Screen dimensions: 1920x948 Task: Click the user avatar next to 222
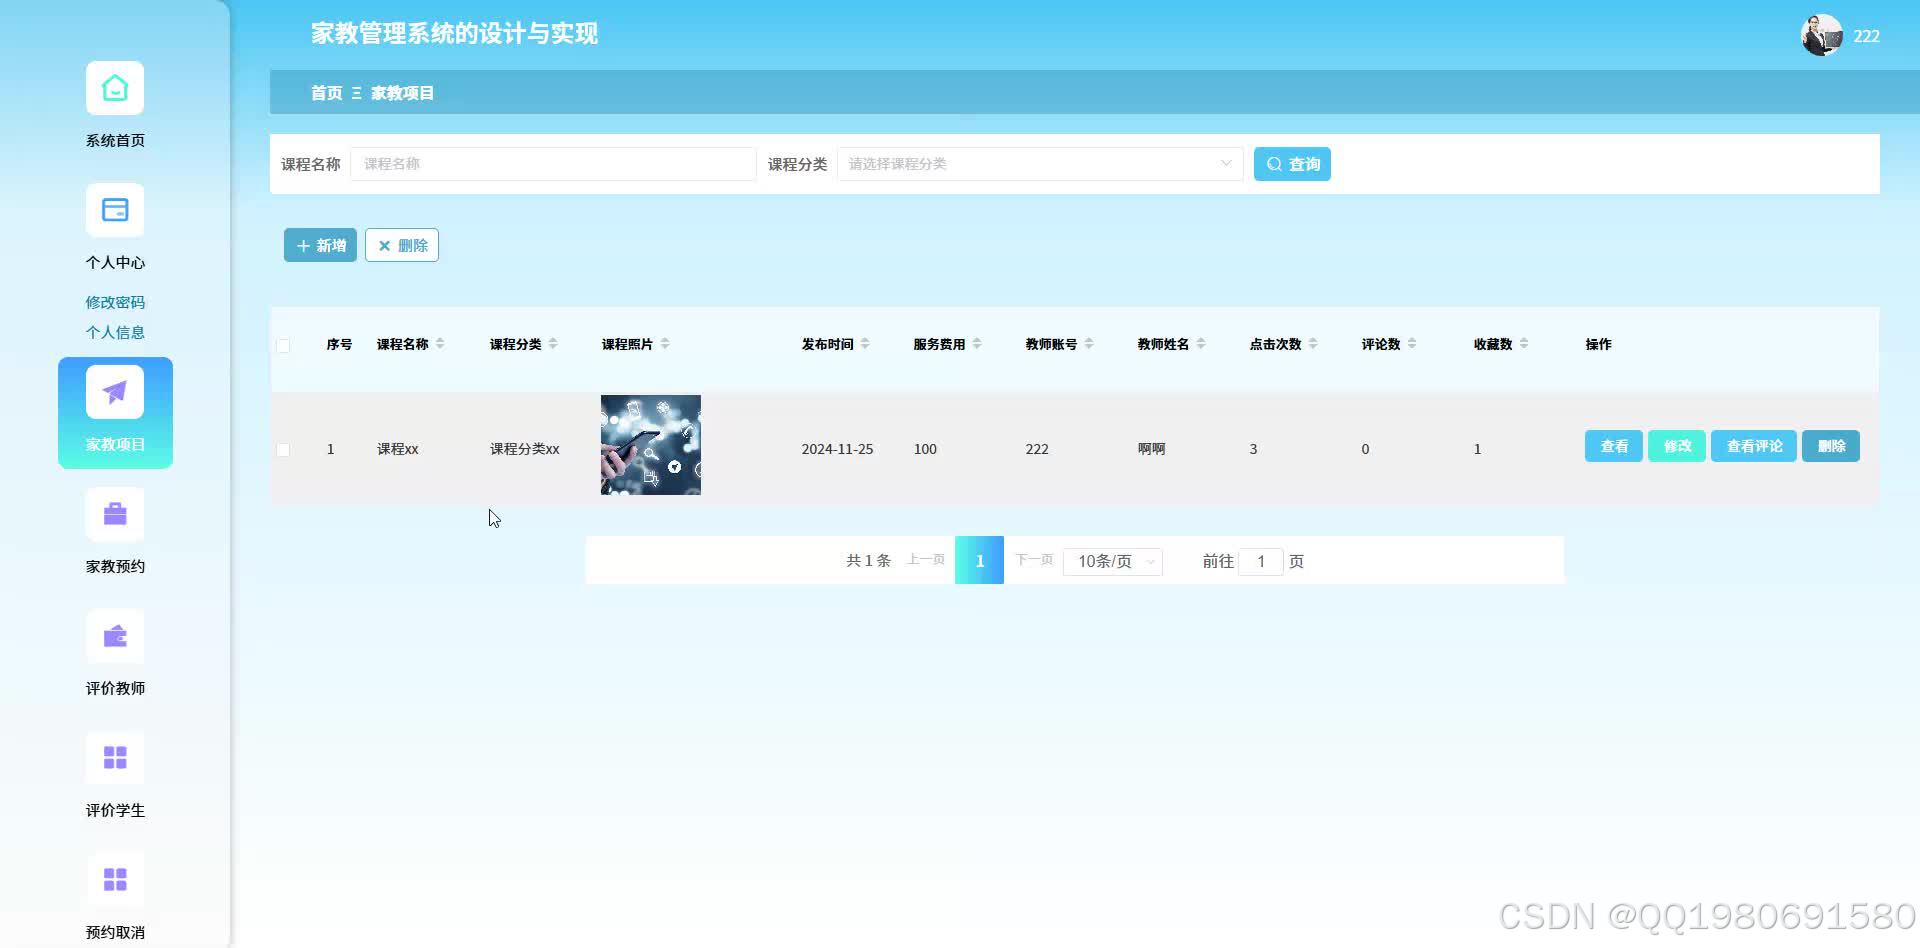pos(1822,35)
